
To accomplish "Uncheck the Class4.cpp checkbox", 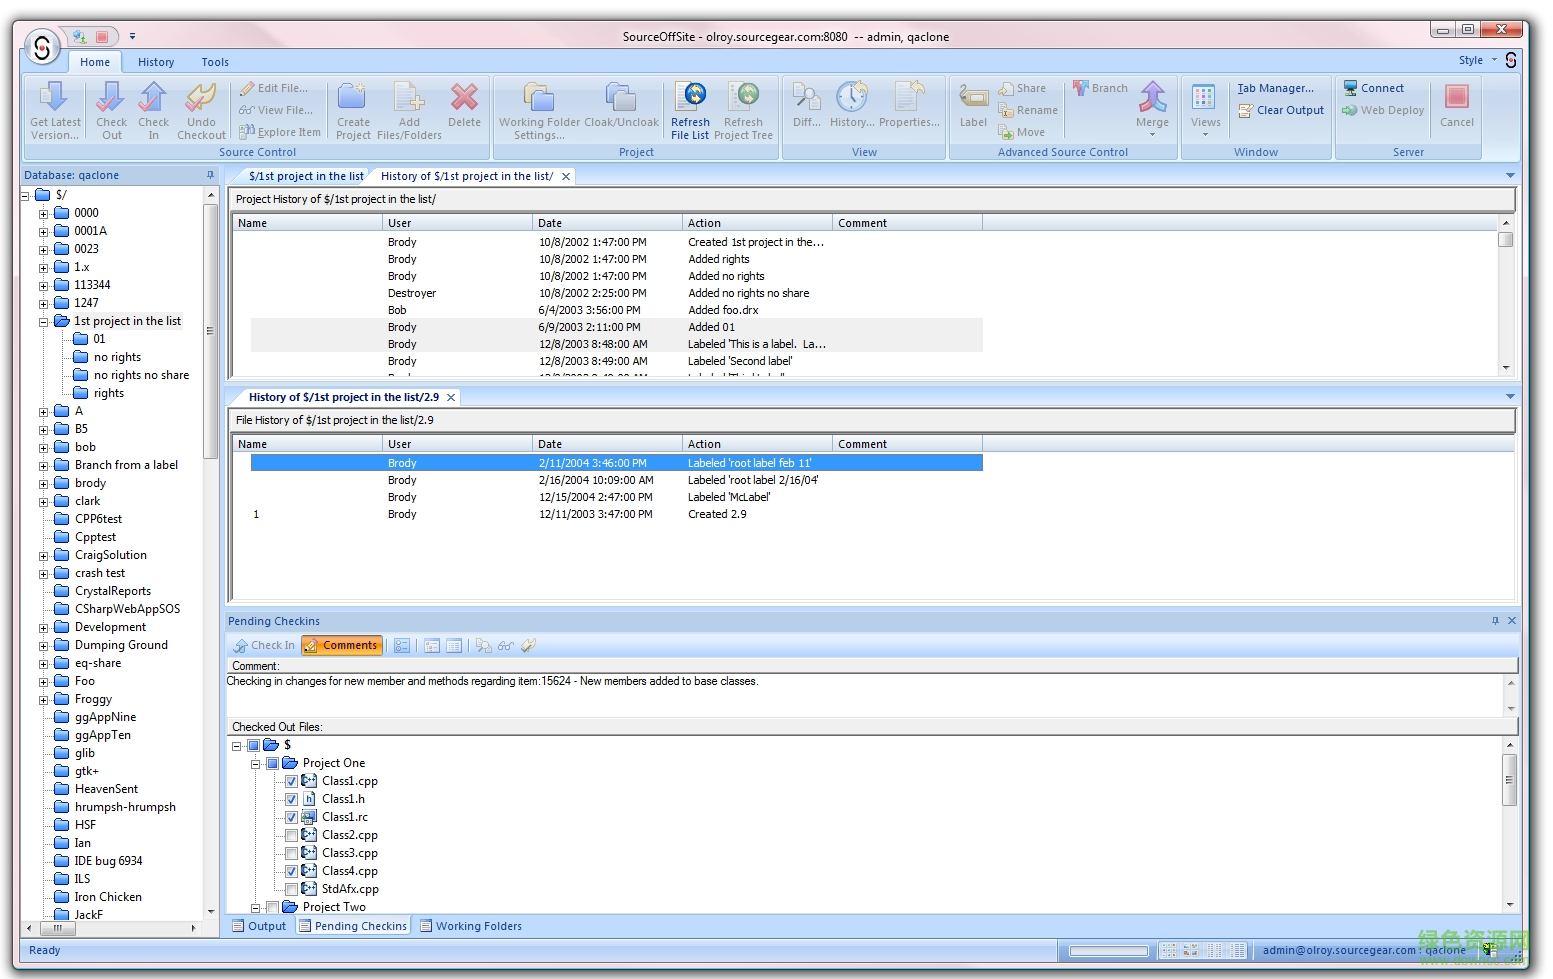I will tap(292, 871).
